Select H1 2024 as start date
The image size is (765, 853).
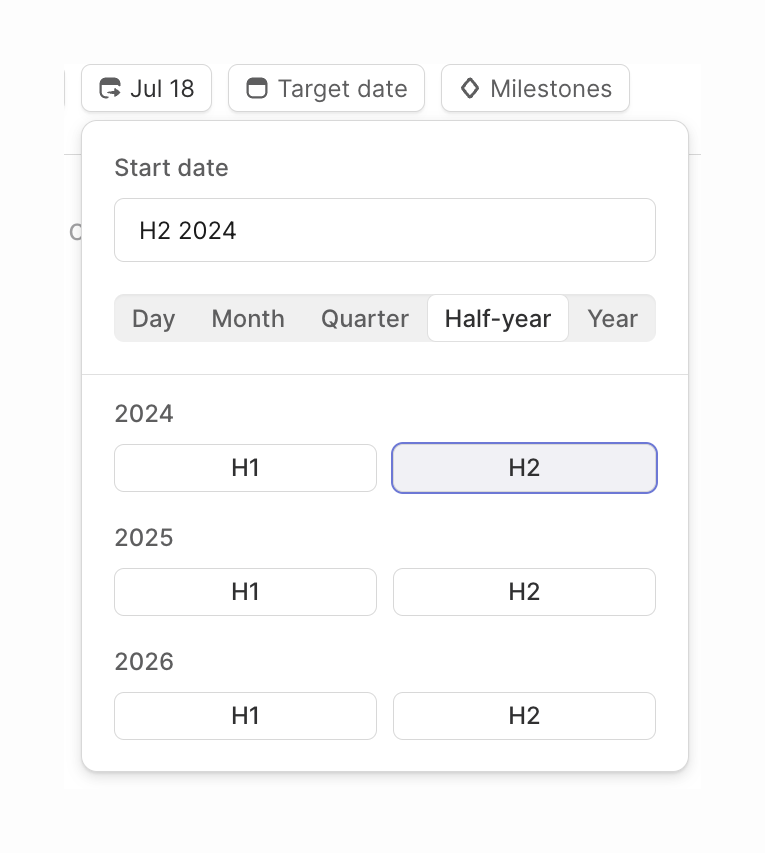pos(245,467)
